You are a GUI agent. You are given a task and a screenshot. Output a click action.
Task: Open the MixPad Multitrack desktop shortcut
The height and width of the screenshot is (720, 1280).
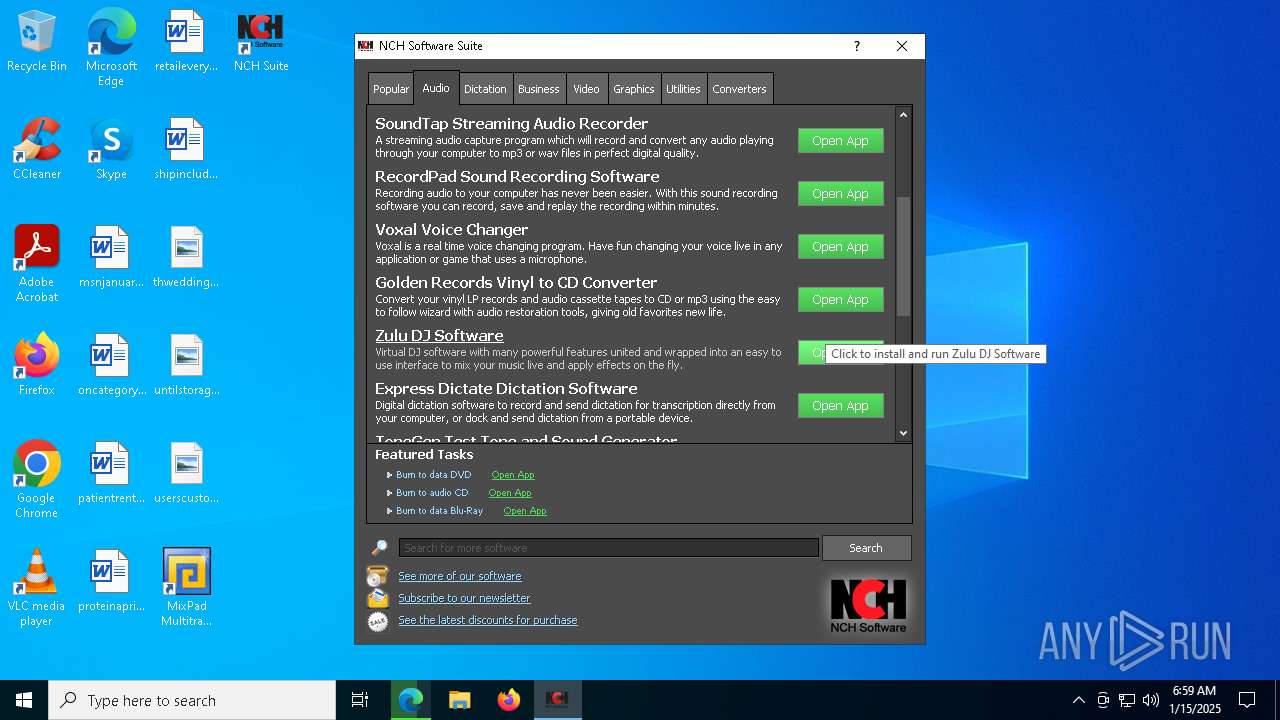tap(186, 588)
